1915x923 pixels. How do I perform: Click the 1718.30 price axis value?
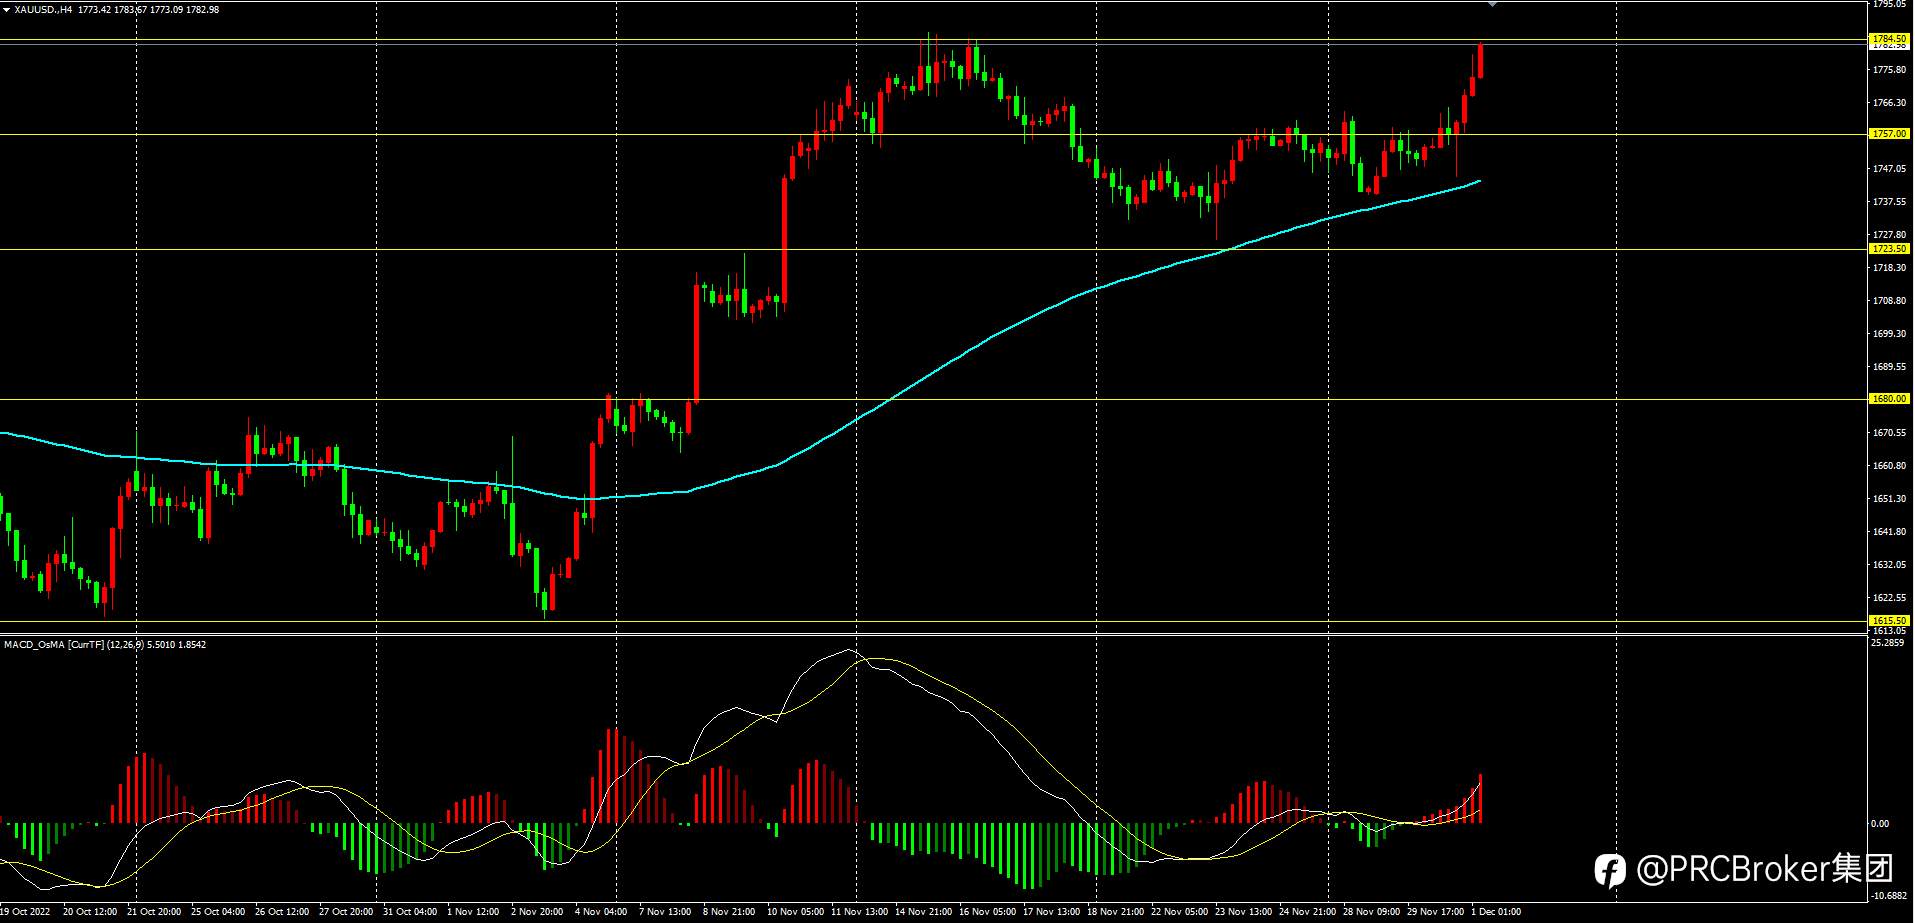click(x=1889, y=268)
